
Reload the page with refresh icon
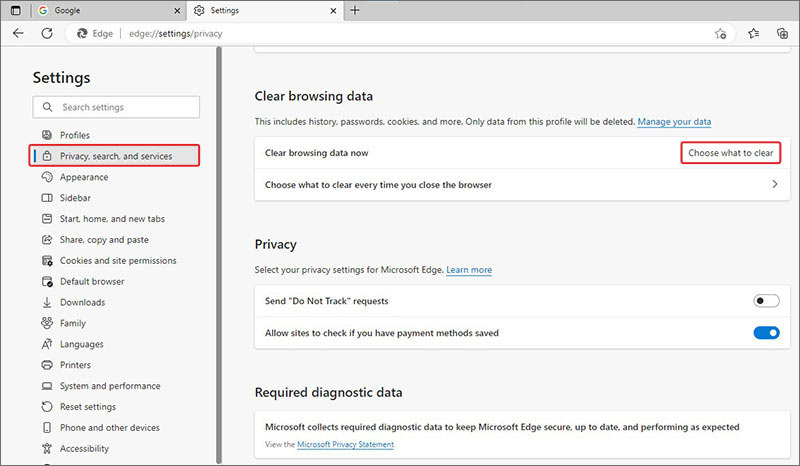pos(47,34)
